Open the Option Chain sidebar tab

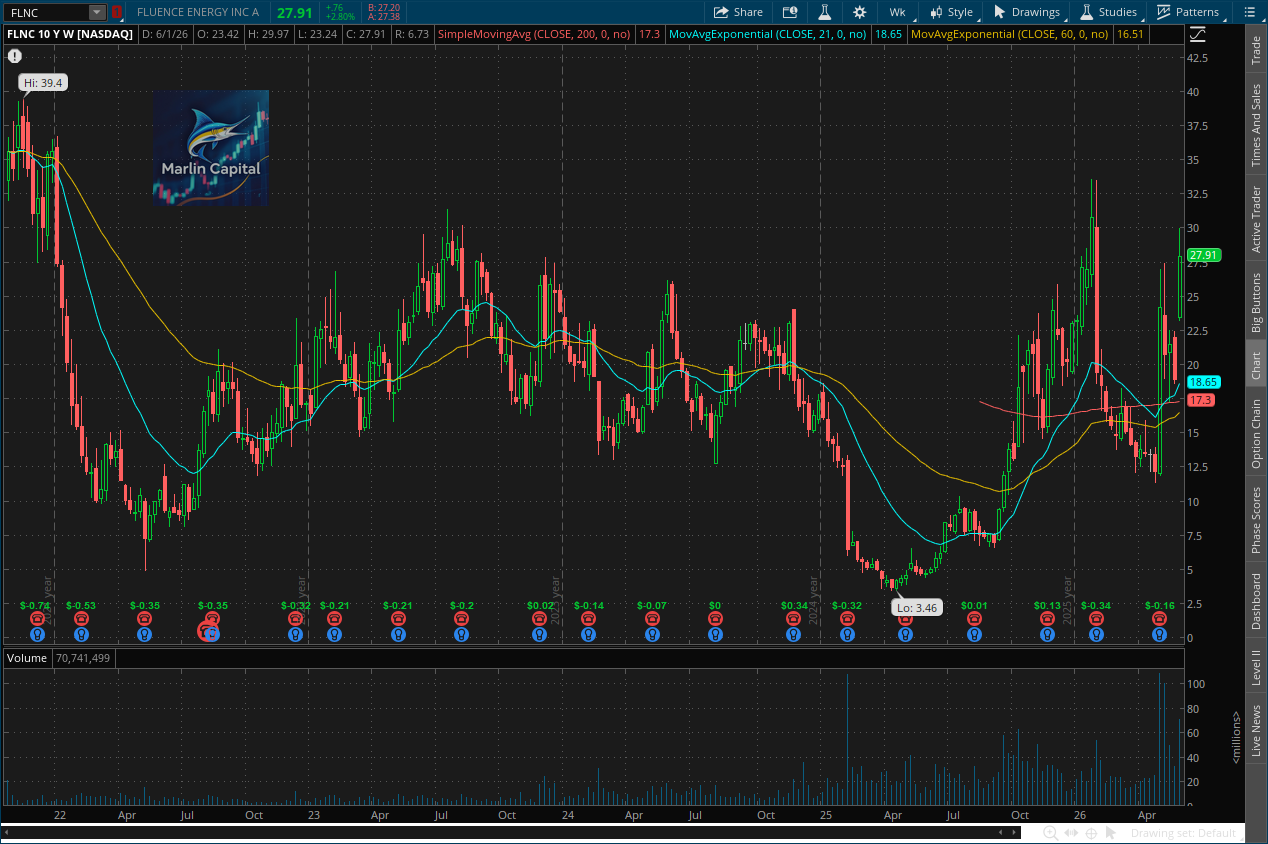tap(1256, 433)
